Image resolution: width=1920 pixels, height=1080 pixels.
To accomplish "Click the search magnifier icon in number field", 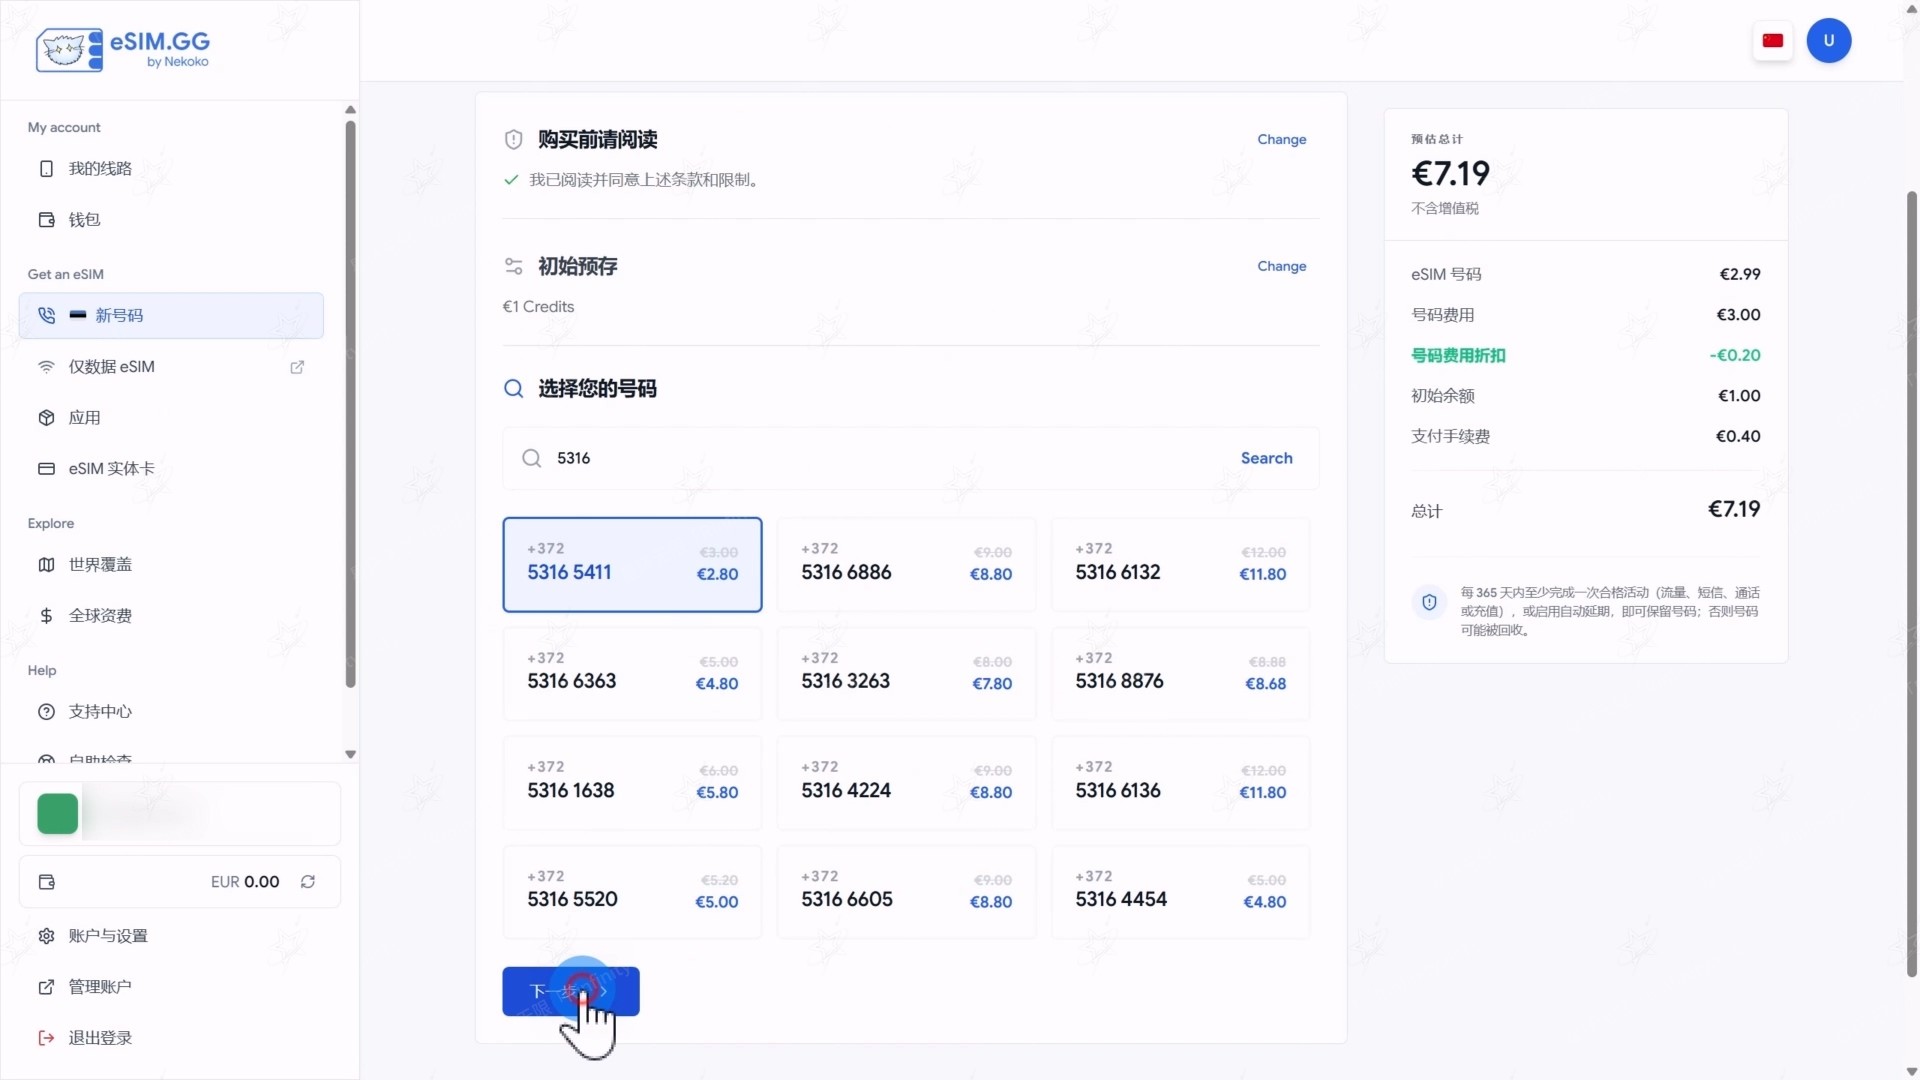I will pyautogui.click(x=532, y=458).
